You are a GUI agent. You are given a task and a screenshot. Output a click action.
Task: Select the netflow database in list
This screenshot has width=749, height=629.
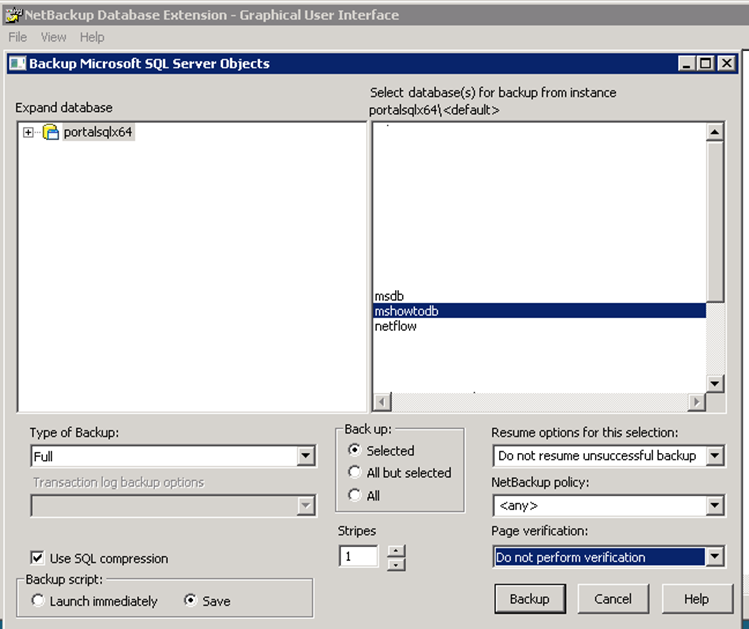396,326
